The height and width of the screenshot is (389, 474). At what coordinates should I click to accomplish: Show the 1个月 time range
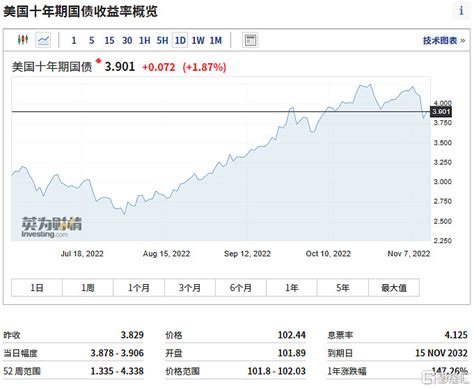(x=139, y=288)
